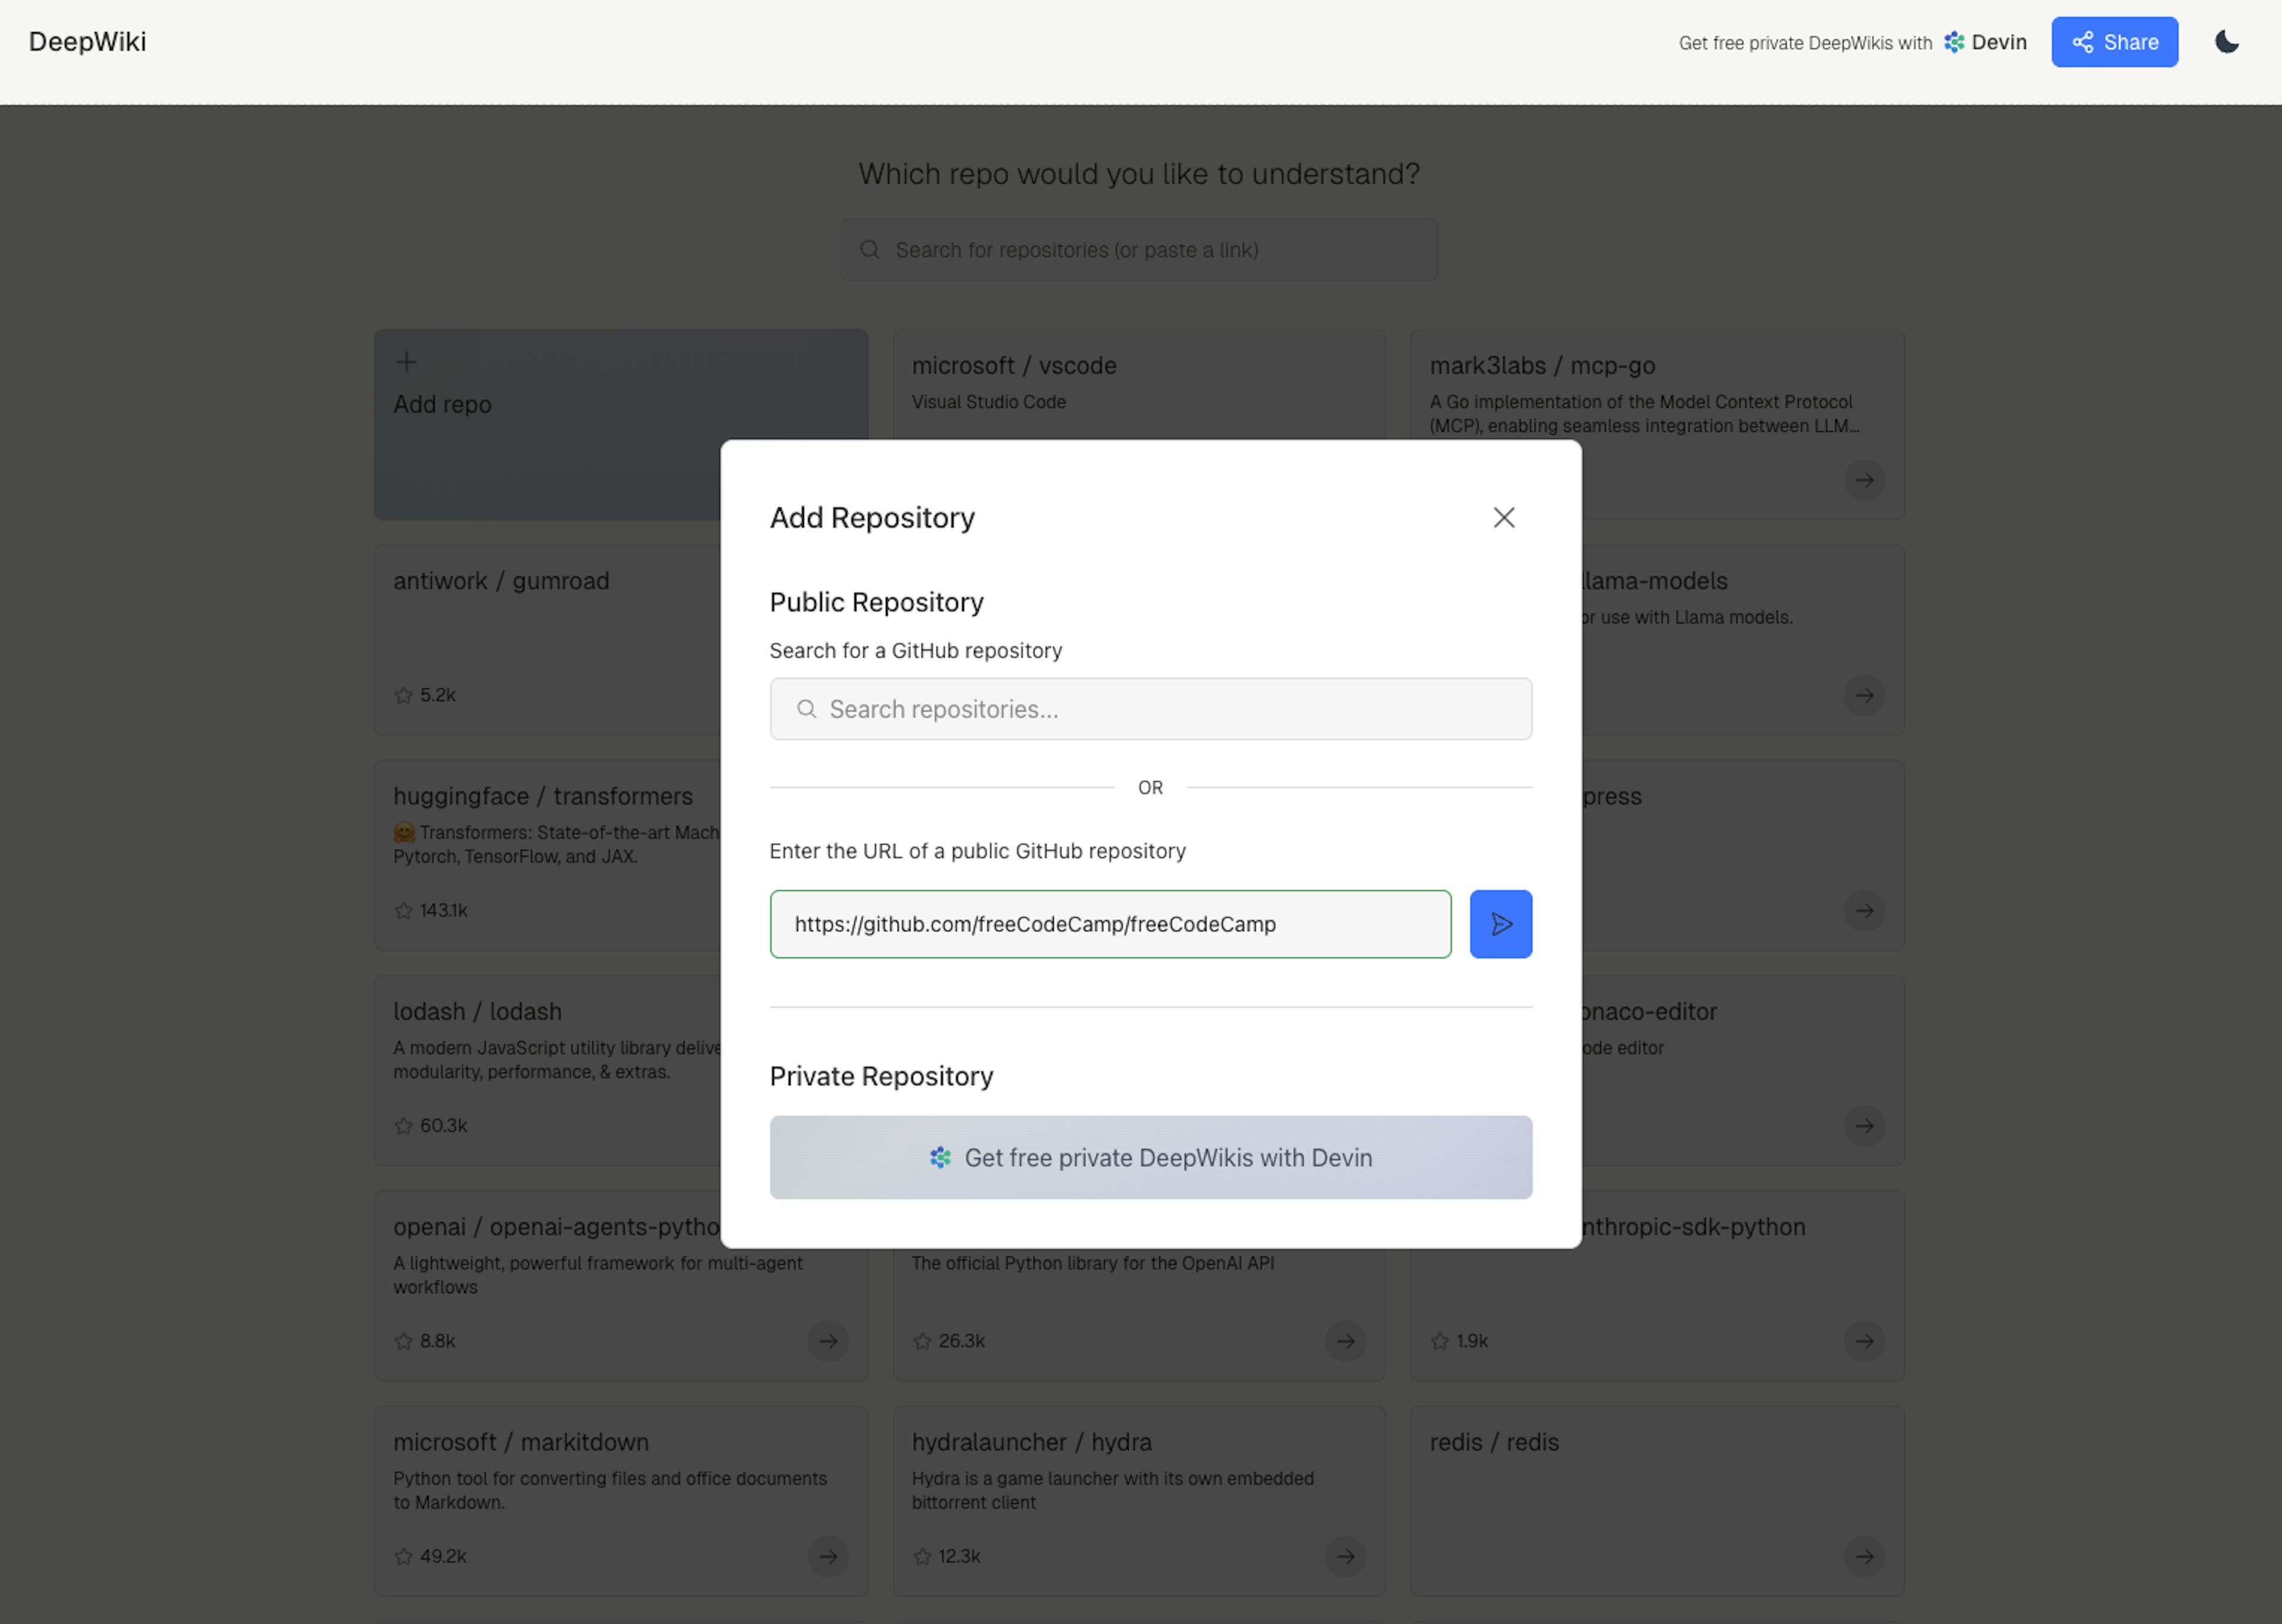This screenshot has width=2282, height=1624.
Task: Click the gumroad star icon
Action: coord(404,695)
